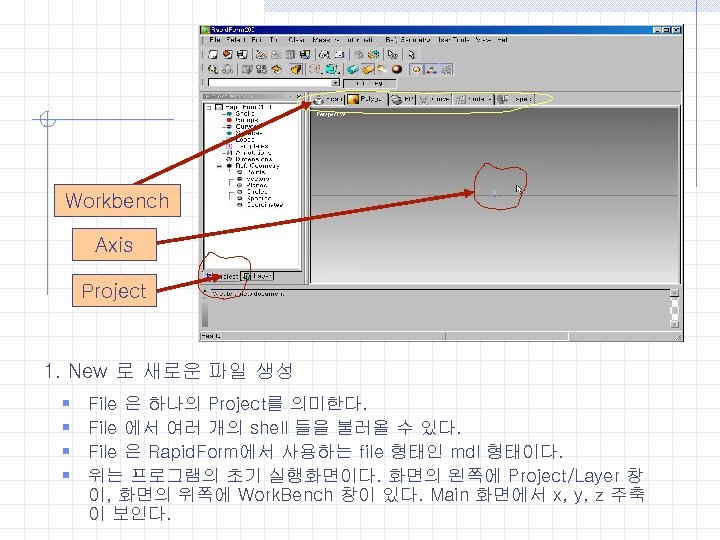Switch to the Scan workbench tab
This screenshot has height=540, width=720.
pos(328,99)
